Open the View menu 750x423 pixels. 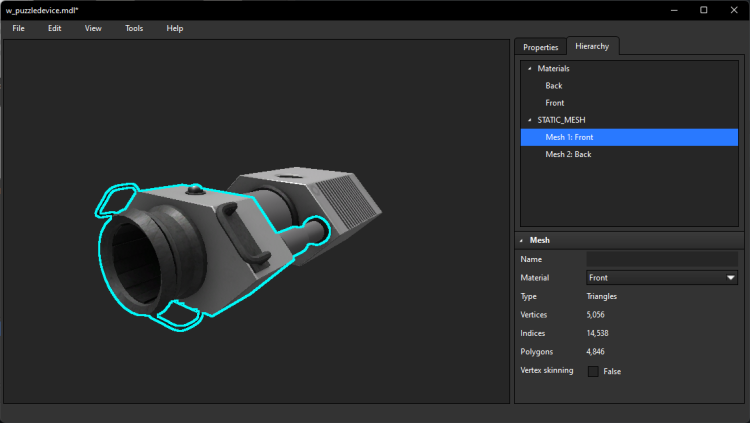(93, 28)
